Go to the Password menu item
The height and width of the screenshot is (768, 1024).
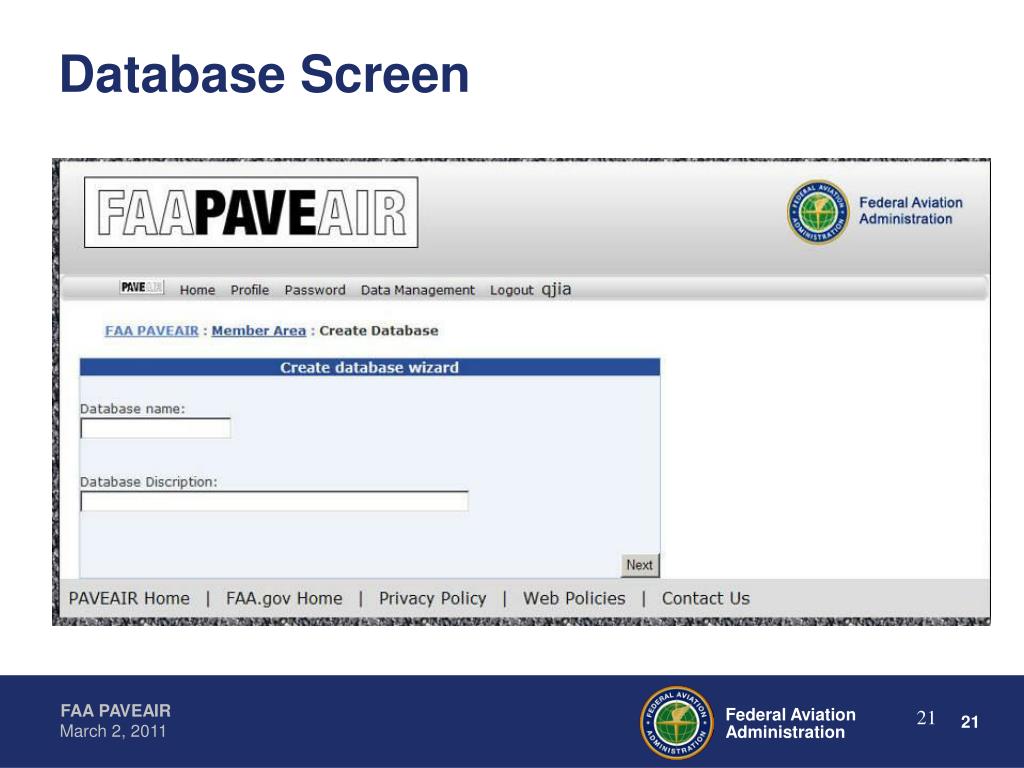[x=315, y=290]
